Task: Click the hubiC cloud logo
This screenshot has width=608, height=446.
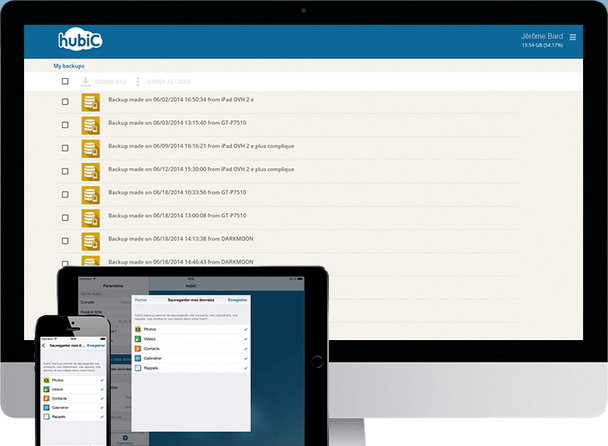Action: pyautogui.click(x=81, y=41)
